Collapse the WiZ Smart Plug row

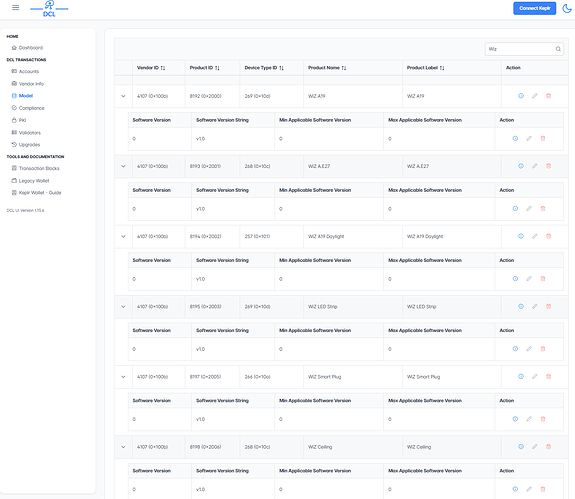click(123, 377)
